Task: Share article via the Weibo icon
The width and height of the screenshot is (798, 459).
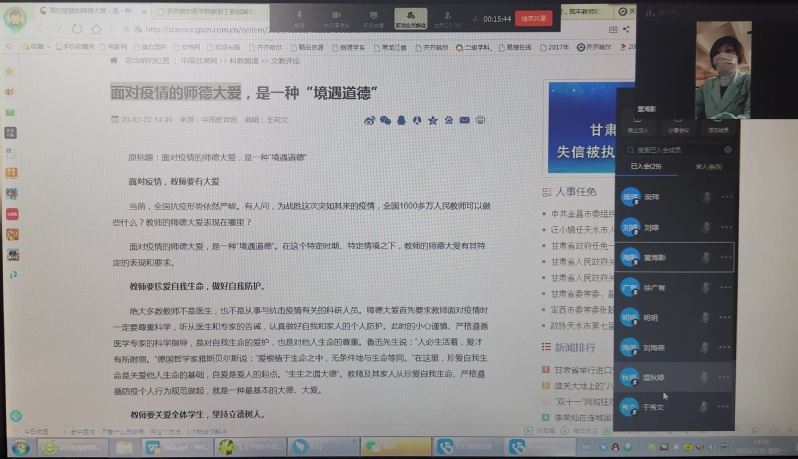Action: (x=369, y=120)
